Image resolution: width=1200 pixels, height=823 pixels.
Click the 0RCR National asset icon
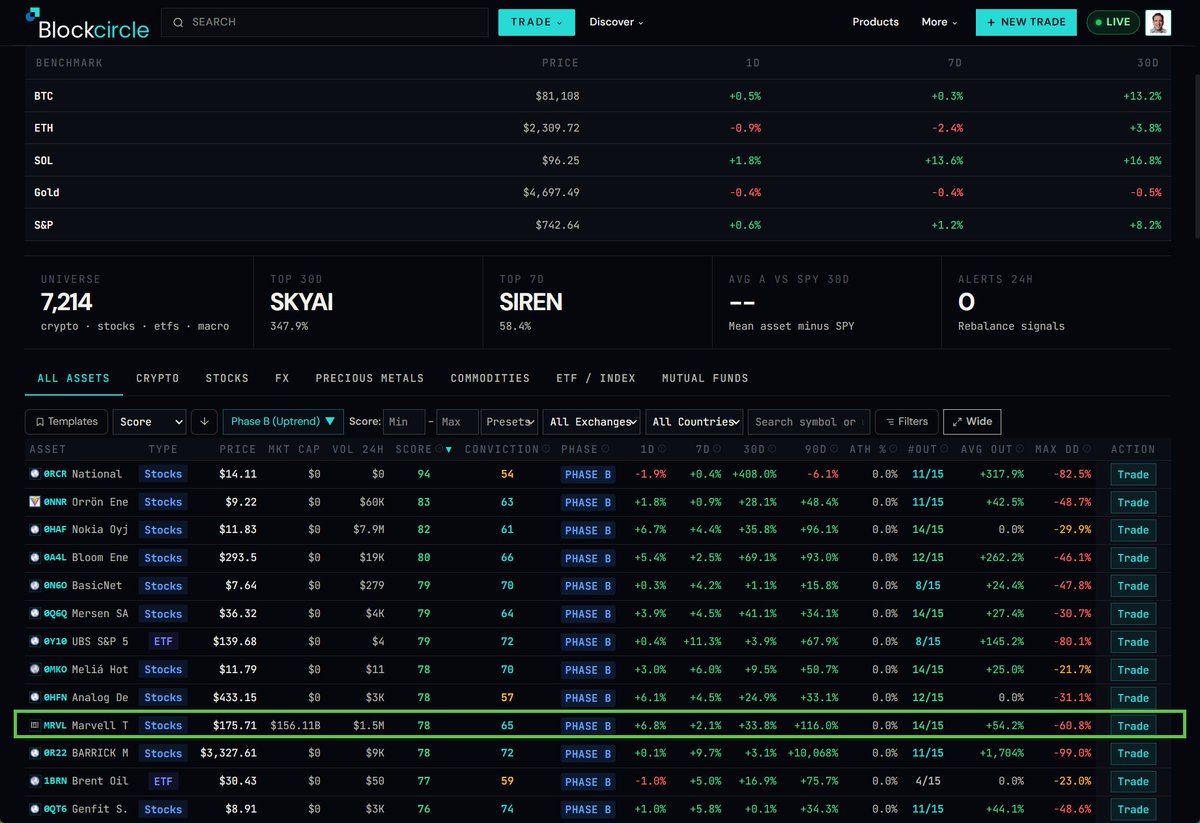(35, 474)
